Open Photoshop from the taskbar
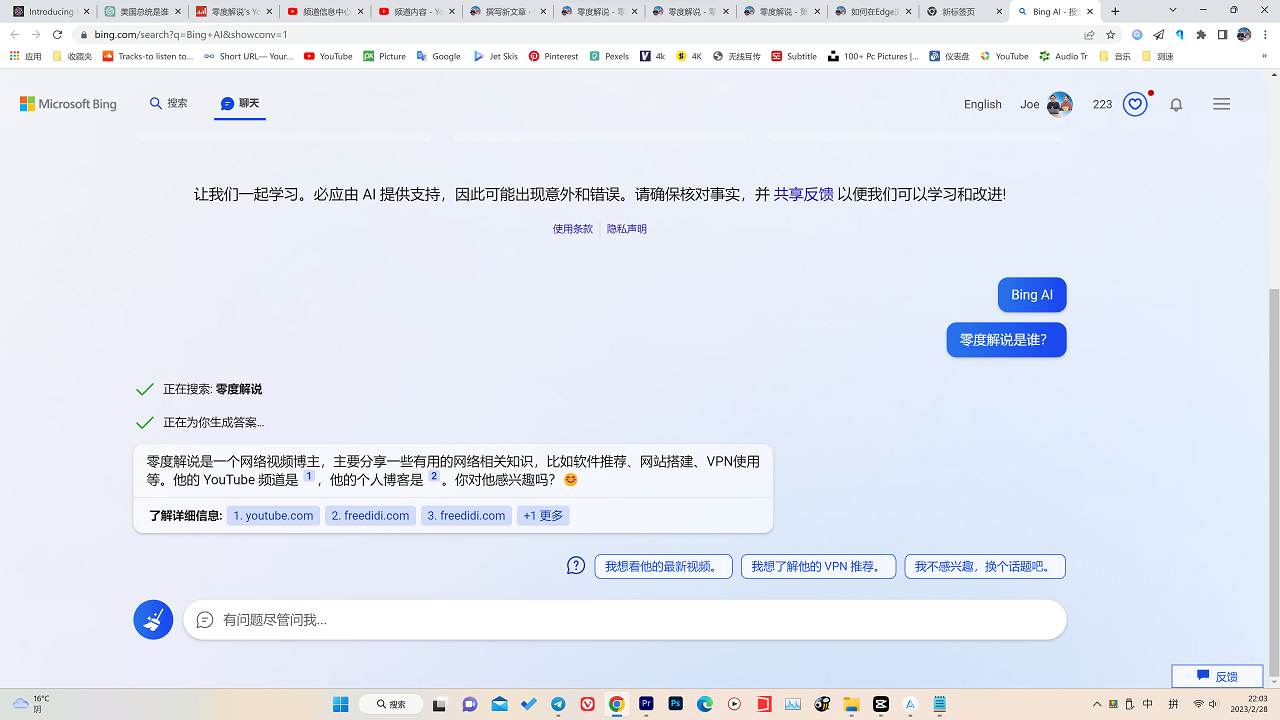 click(x=676, y=704)
